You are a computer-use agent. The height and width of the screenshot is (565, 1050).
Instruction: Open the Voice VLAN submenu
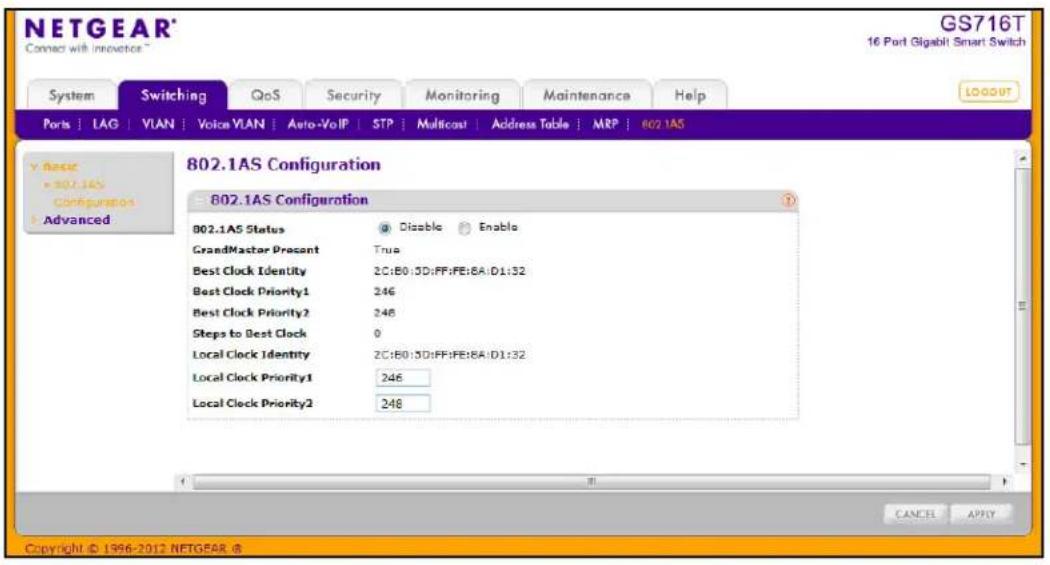pyautogui.click(x=231, y=124)
